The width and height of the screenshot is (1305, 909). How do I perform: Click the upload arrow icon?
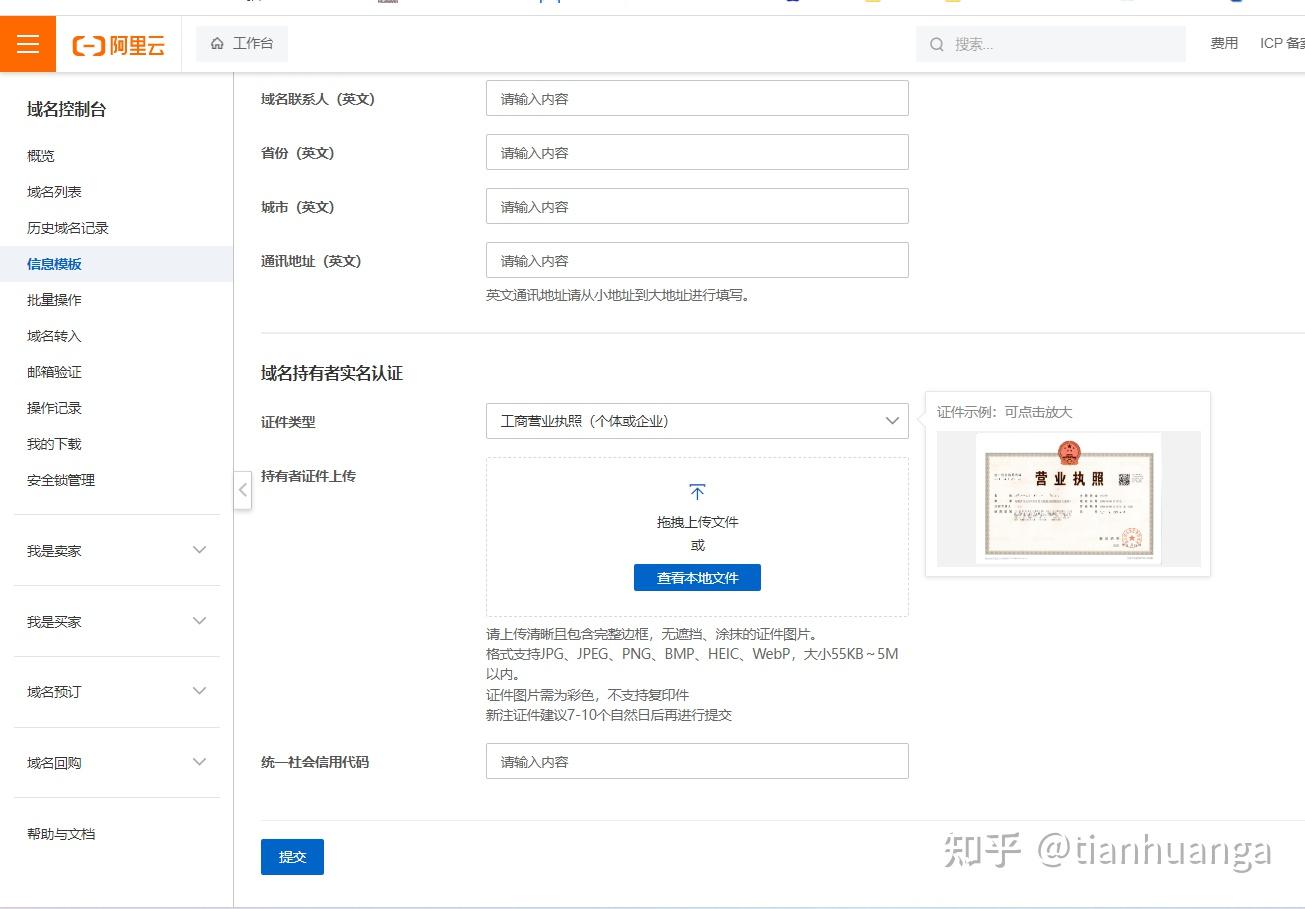(x=697, y=492)
